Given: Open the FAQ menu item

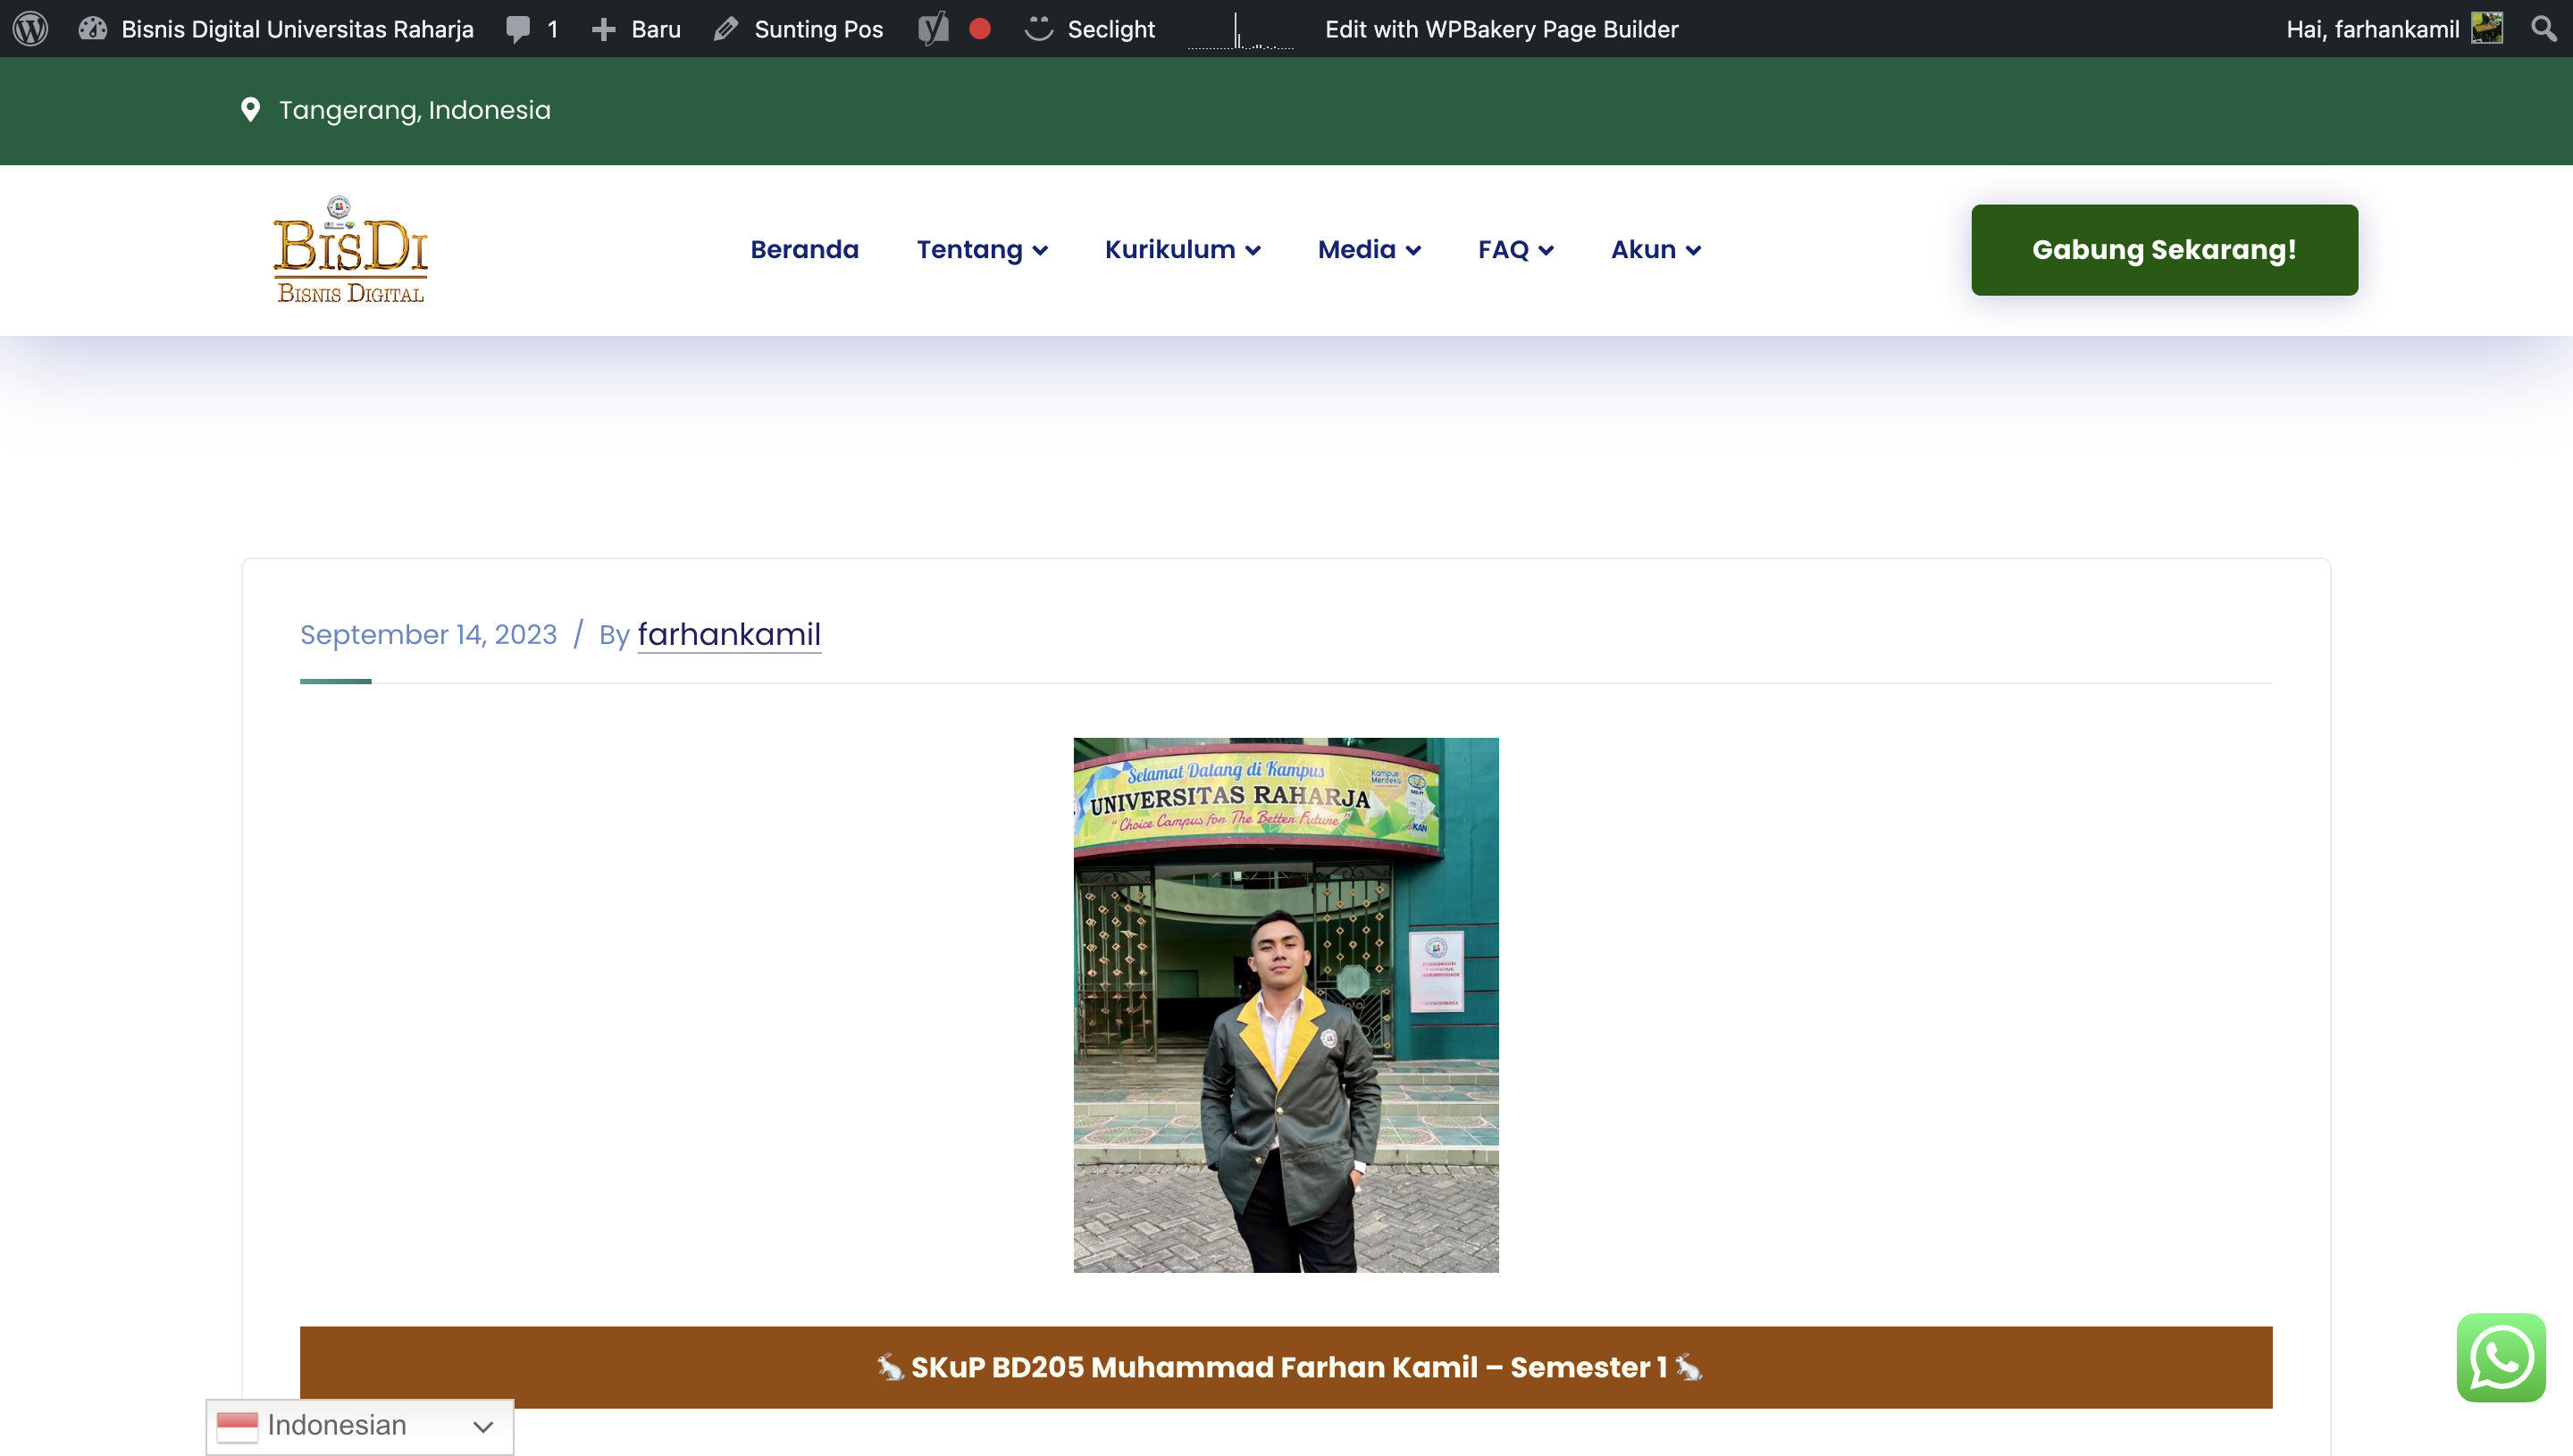Looking at the screenshot, I should [1503, 249].
